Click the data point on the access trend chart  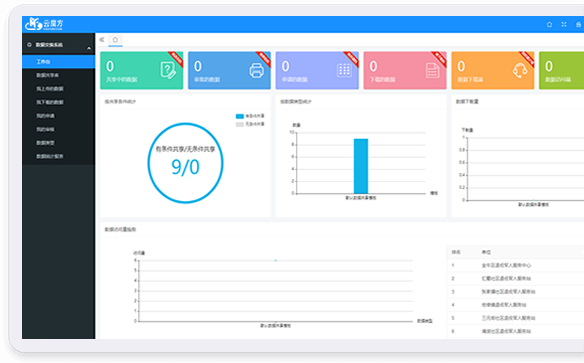pyautogui.click(x=276, y=260)
